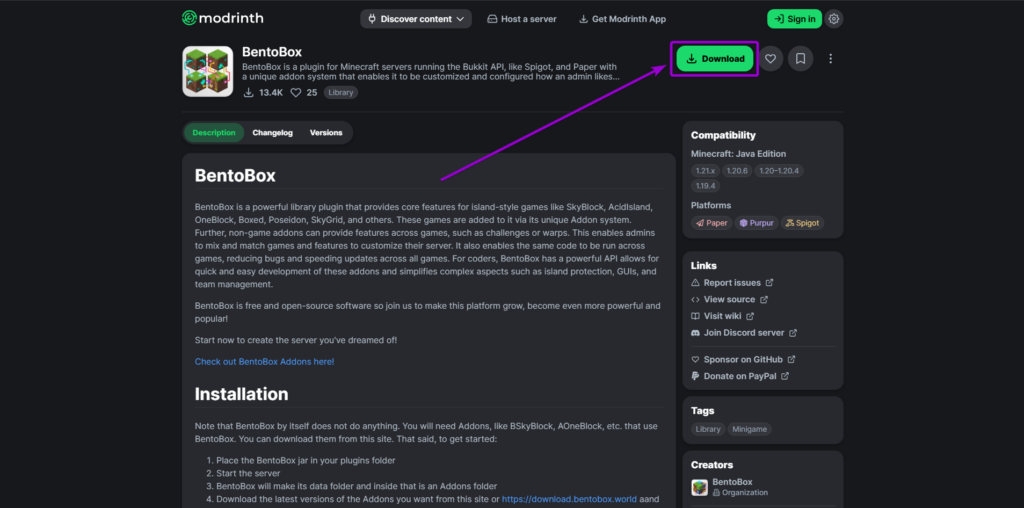
Task: Select the 1.20–1.20.4 version tag
Action: pyautogui.click(x=779, y=170)
